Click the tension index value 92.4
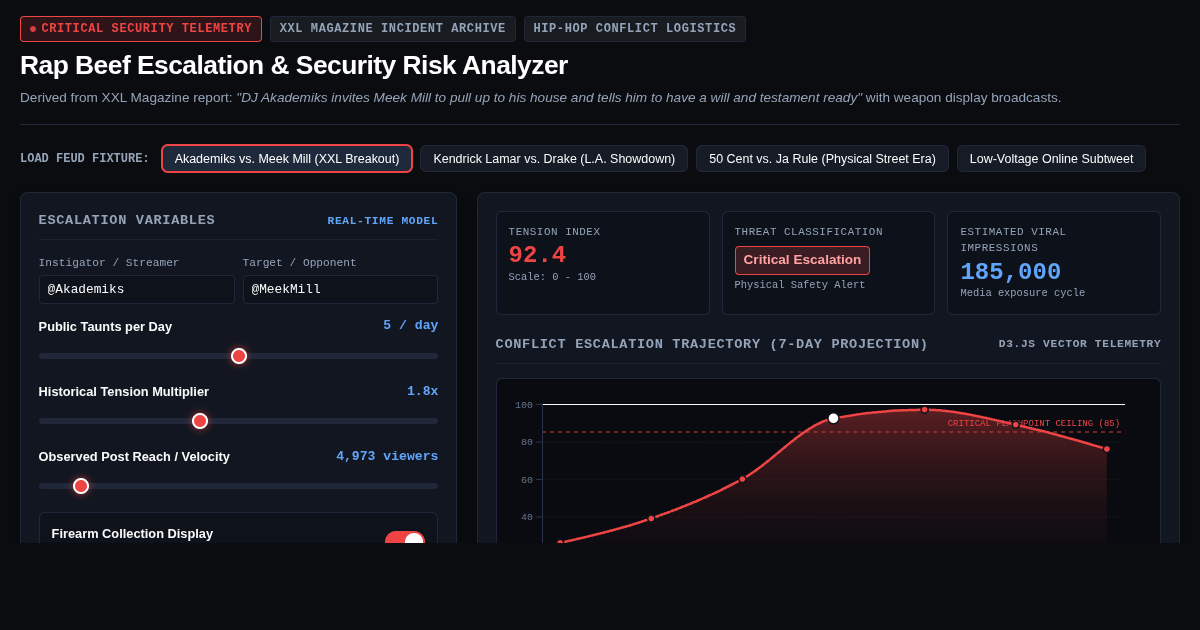This screenshot has width=1200, height=630. tap(537, 255)
